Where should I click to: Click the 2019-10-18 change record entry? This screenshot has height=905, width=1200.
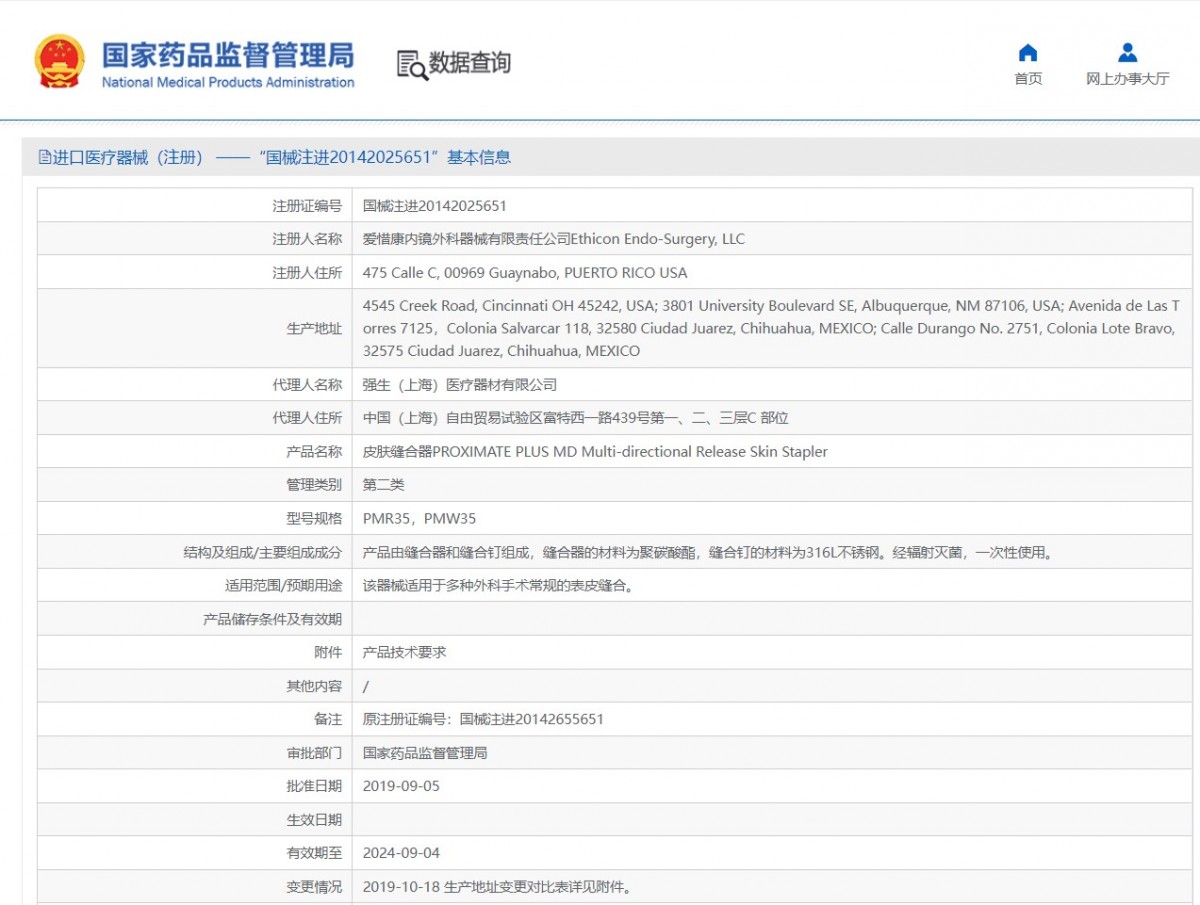coord(497,887)
